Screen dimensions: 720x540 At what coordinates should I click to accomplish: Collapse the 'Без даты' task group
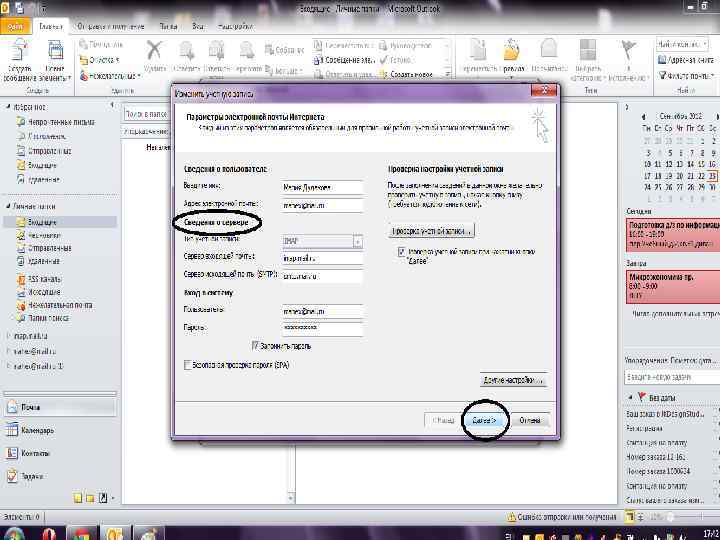pyautogui.click(x=630, y=397)
